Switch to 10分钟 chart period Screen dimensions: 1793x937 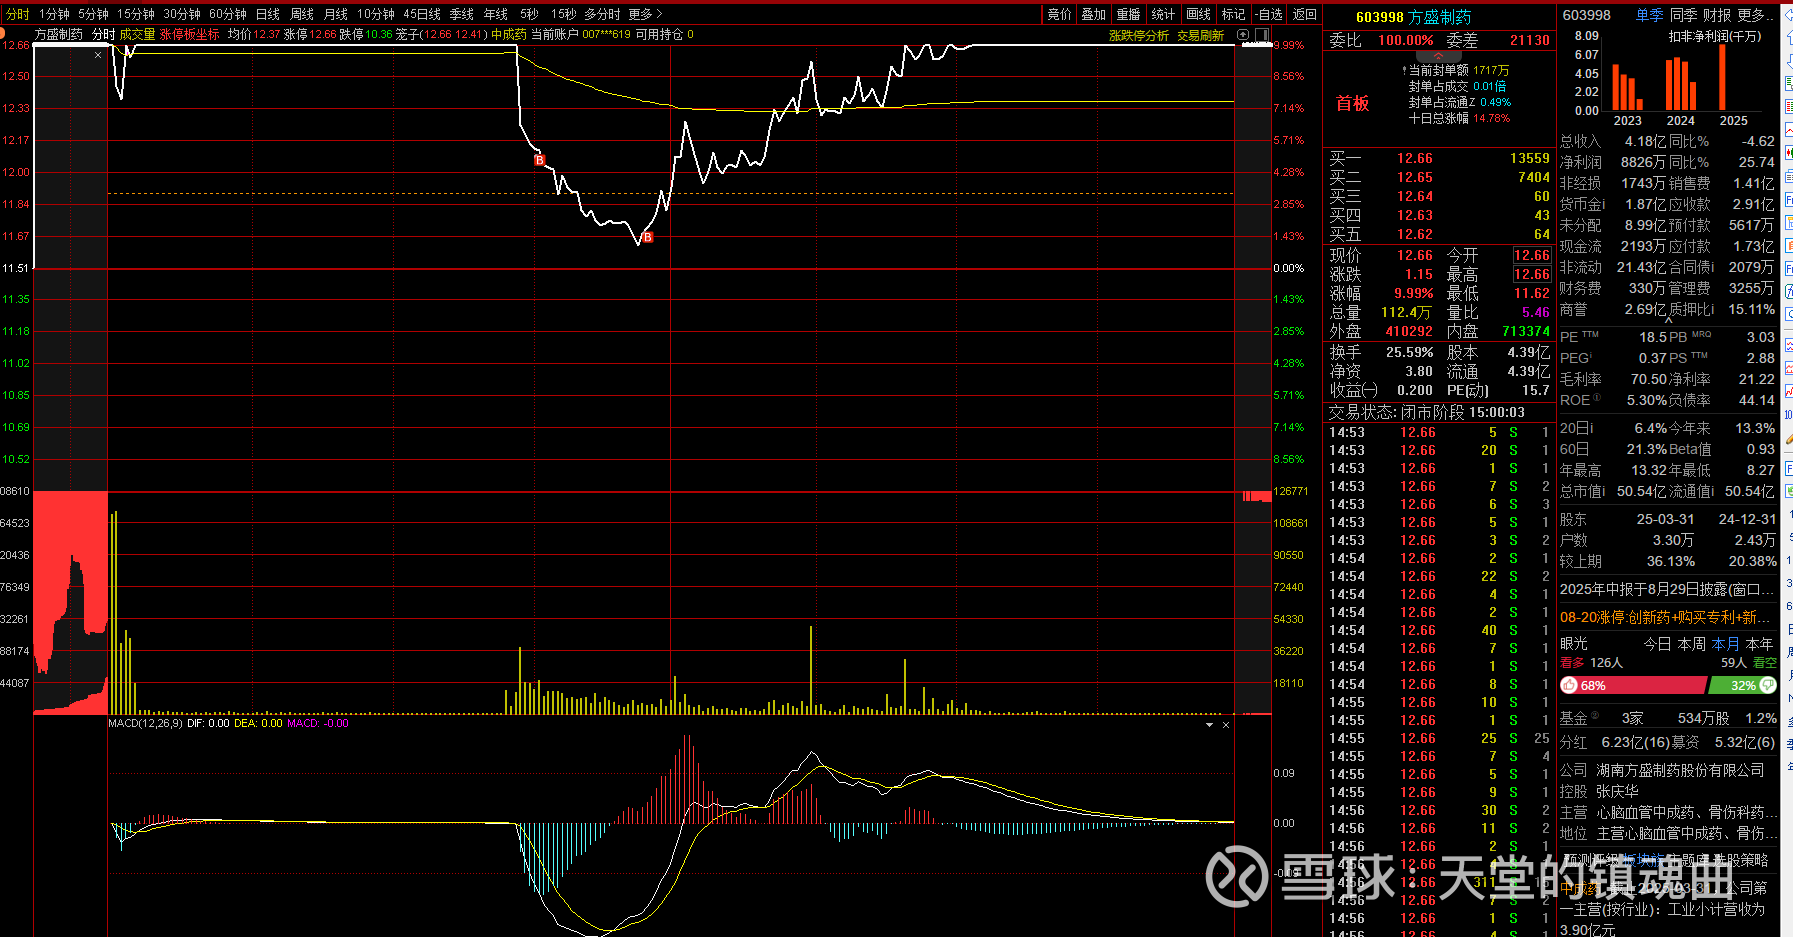tap(376, 14)
